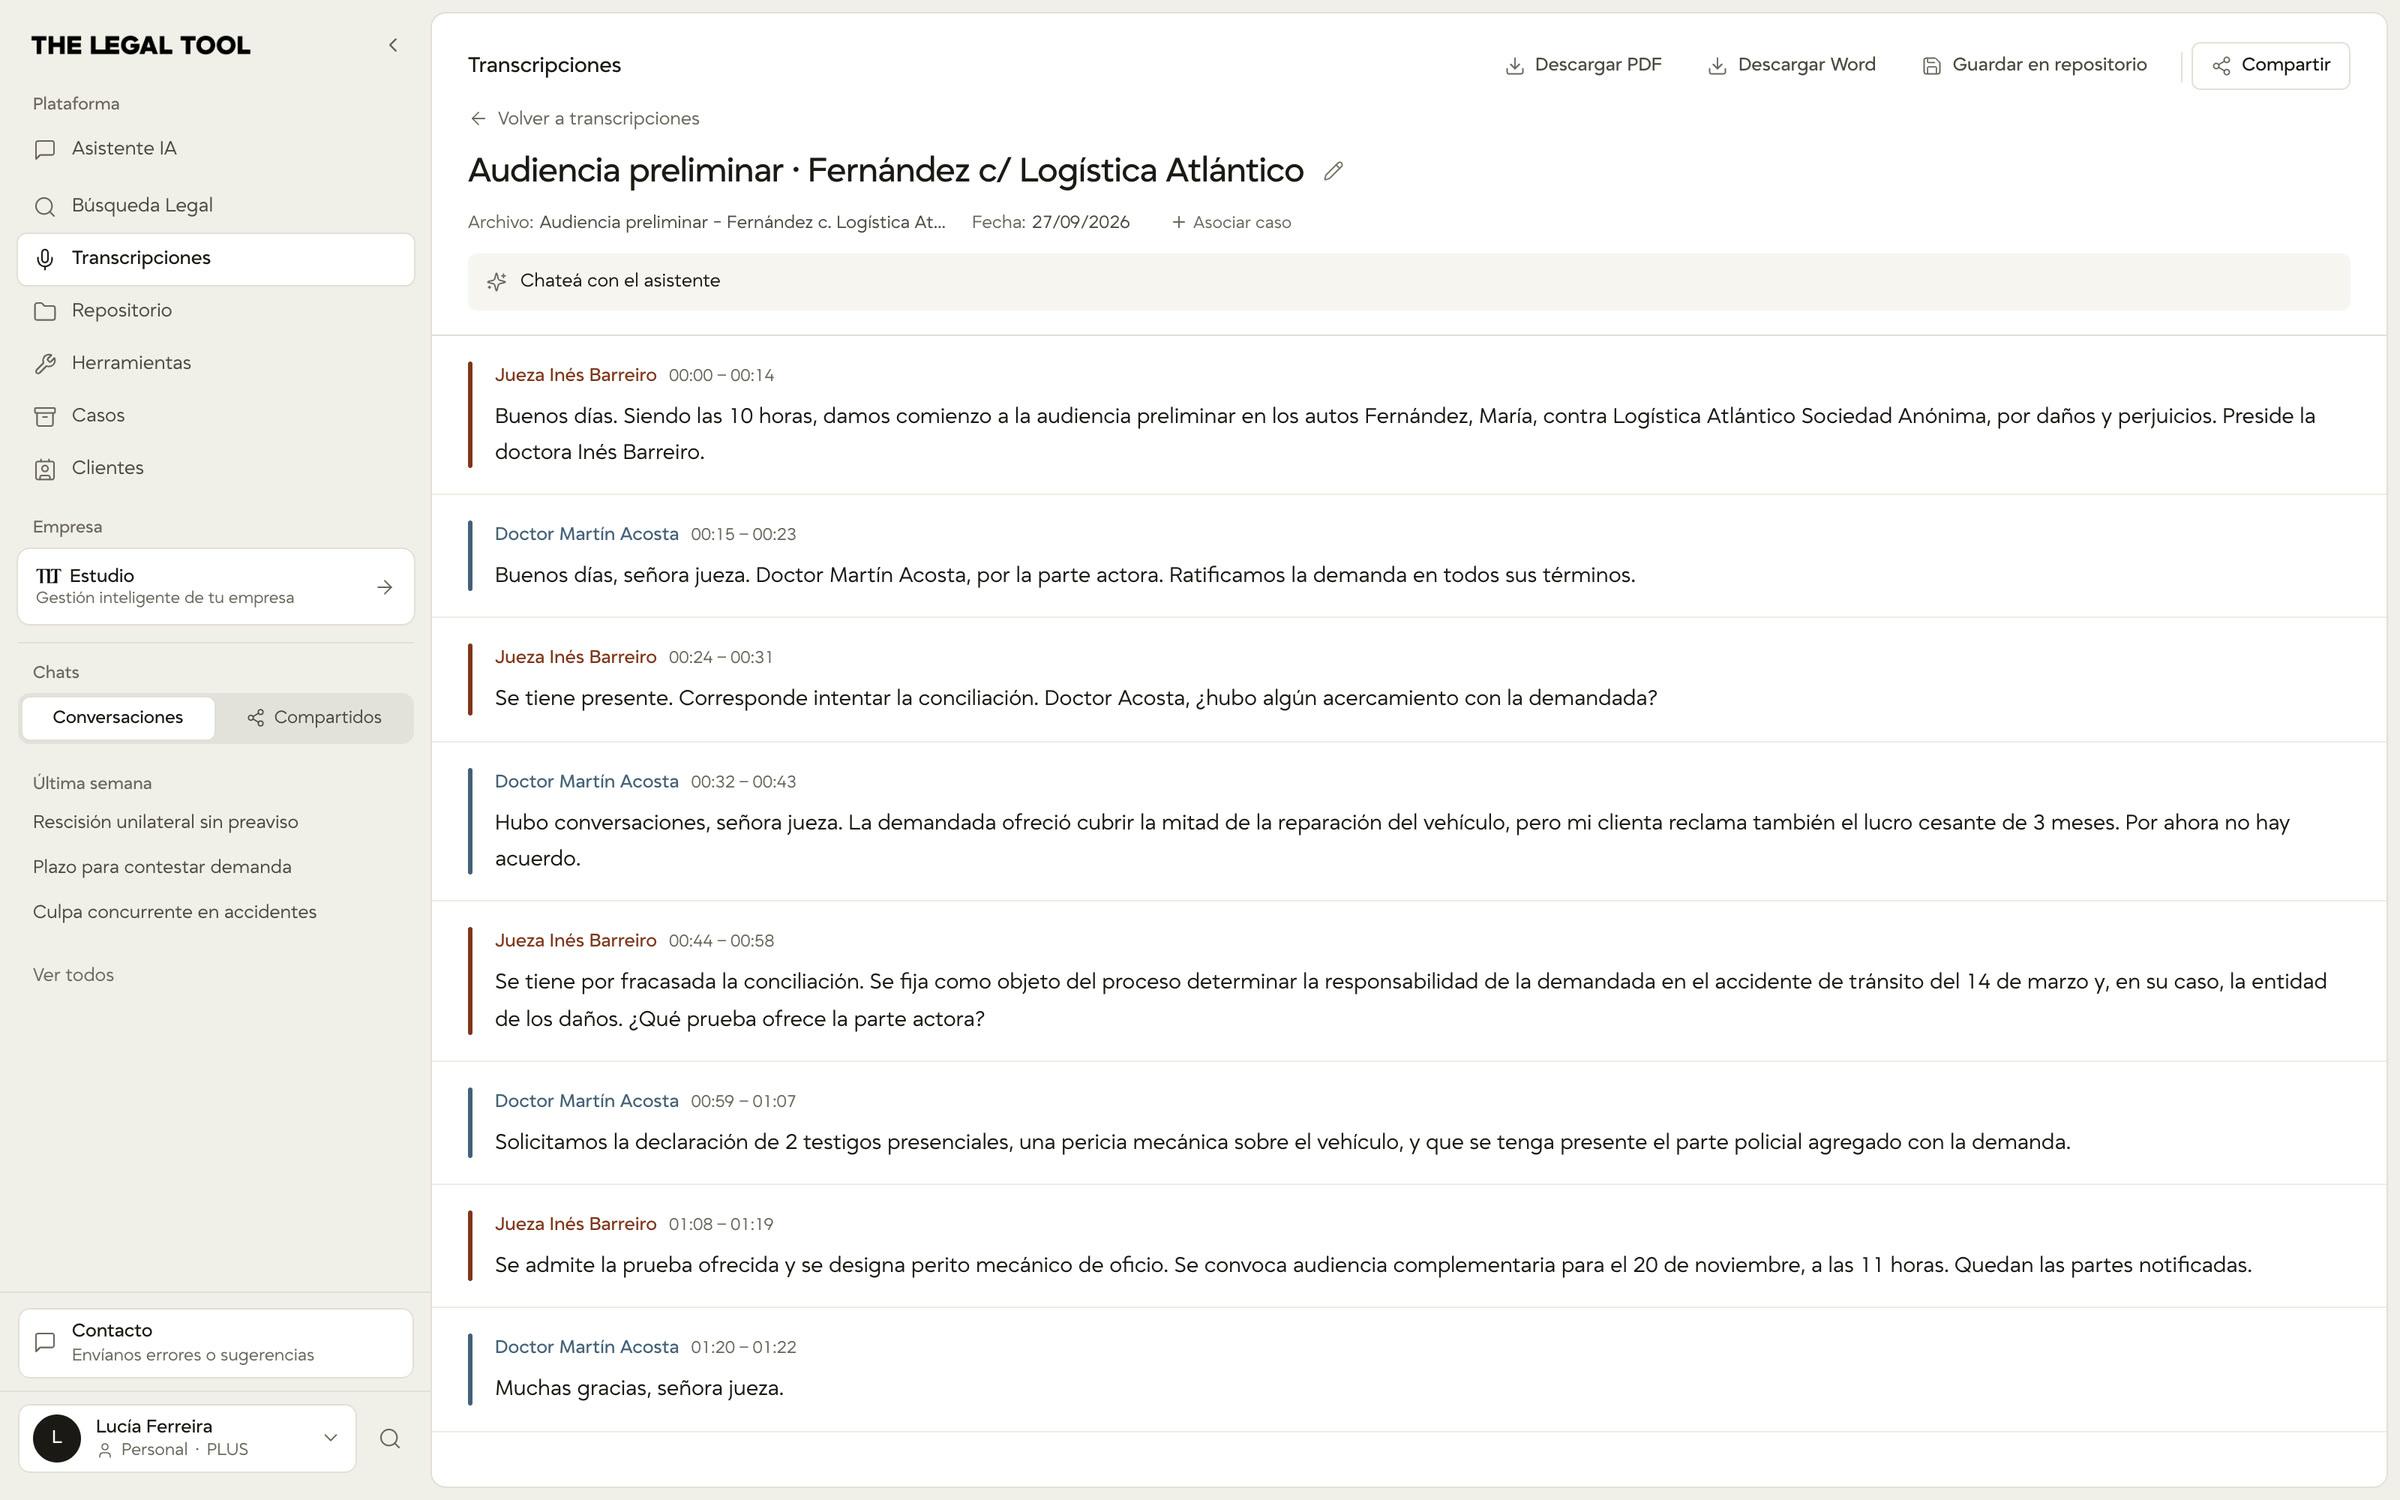Click the text 'Muchas gracias, señora jueza.'
This screenshot has height=1500, width=2400.
[639, 1388]
